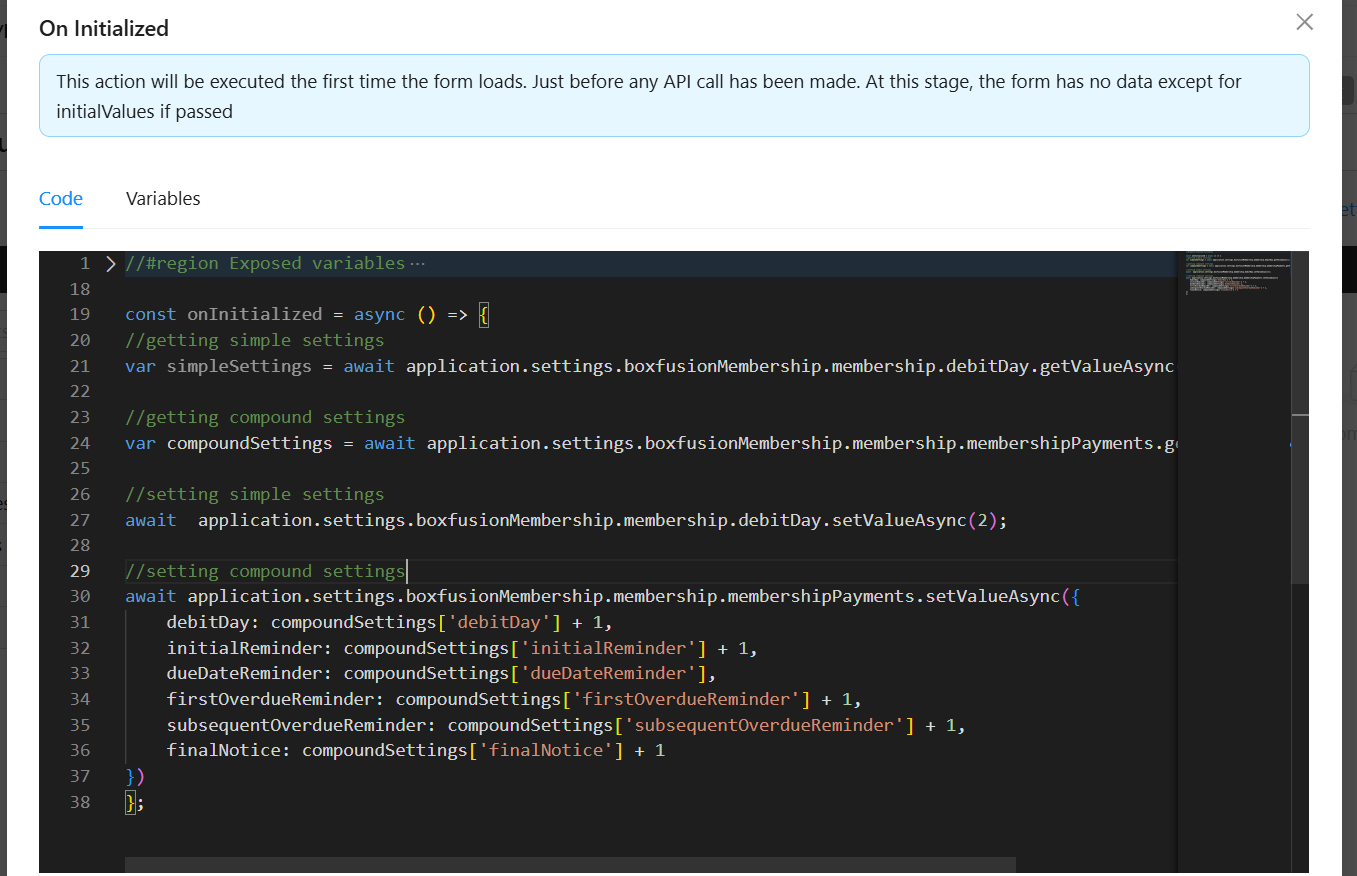Click line number 38 in the gutter

pyautogui.click(x=80, y=802)
